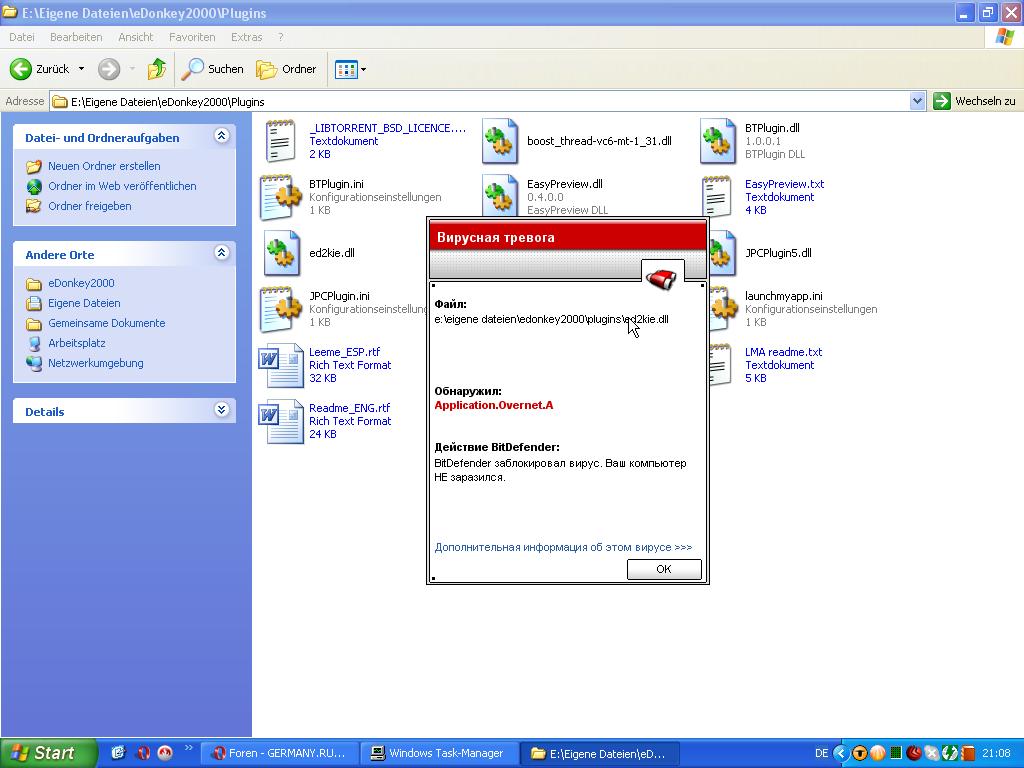Open Gemeinsame Dokumente link
1024x768 pixels.
pos(106,323)
